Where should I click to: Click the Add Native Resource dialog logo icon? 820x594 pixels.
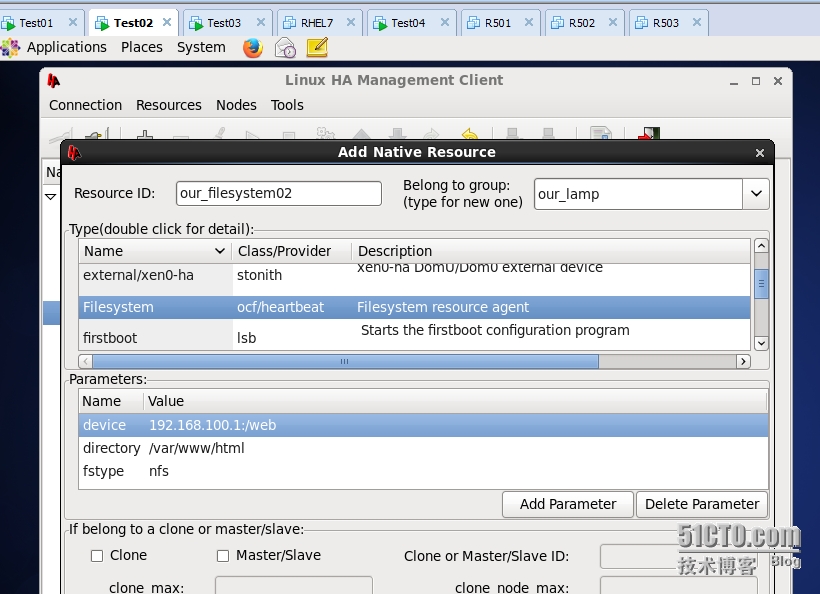tap(74, 152)
